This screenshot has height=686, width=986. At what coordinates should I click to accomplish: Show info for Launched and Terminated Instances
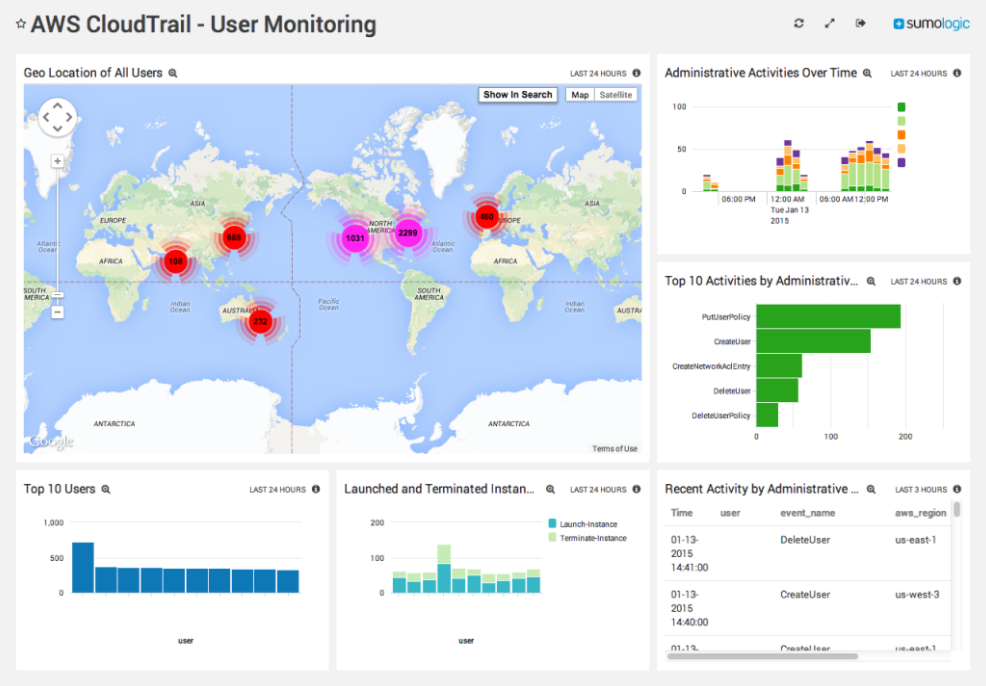point(636,489)
